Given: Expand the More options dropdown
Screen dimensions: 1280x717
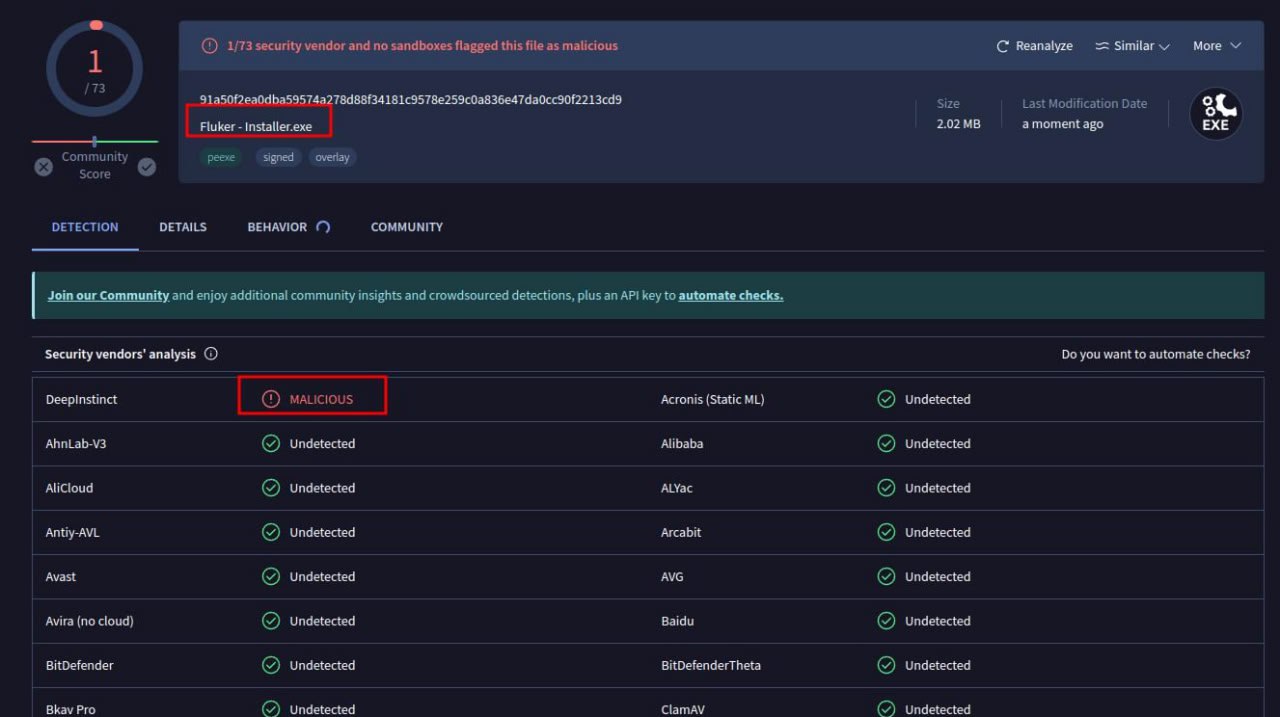Looking at the screenshot, I should point(1216,46).
